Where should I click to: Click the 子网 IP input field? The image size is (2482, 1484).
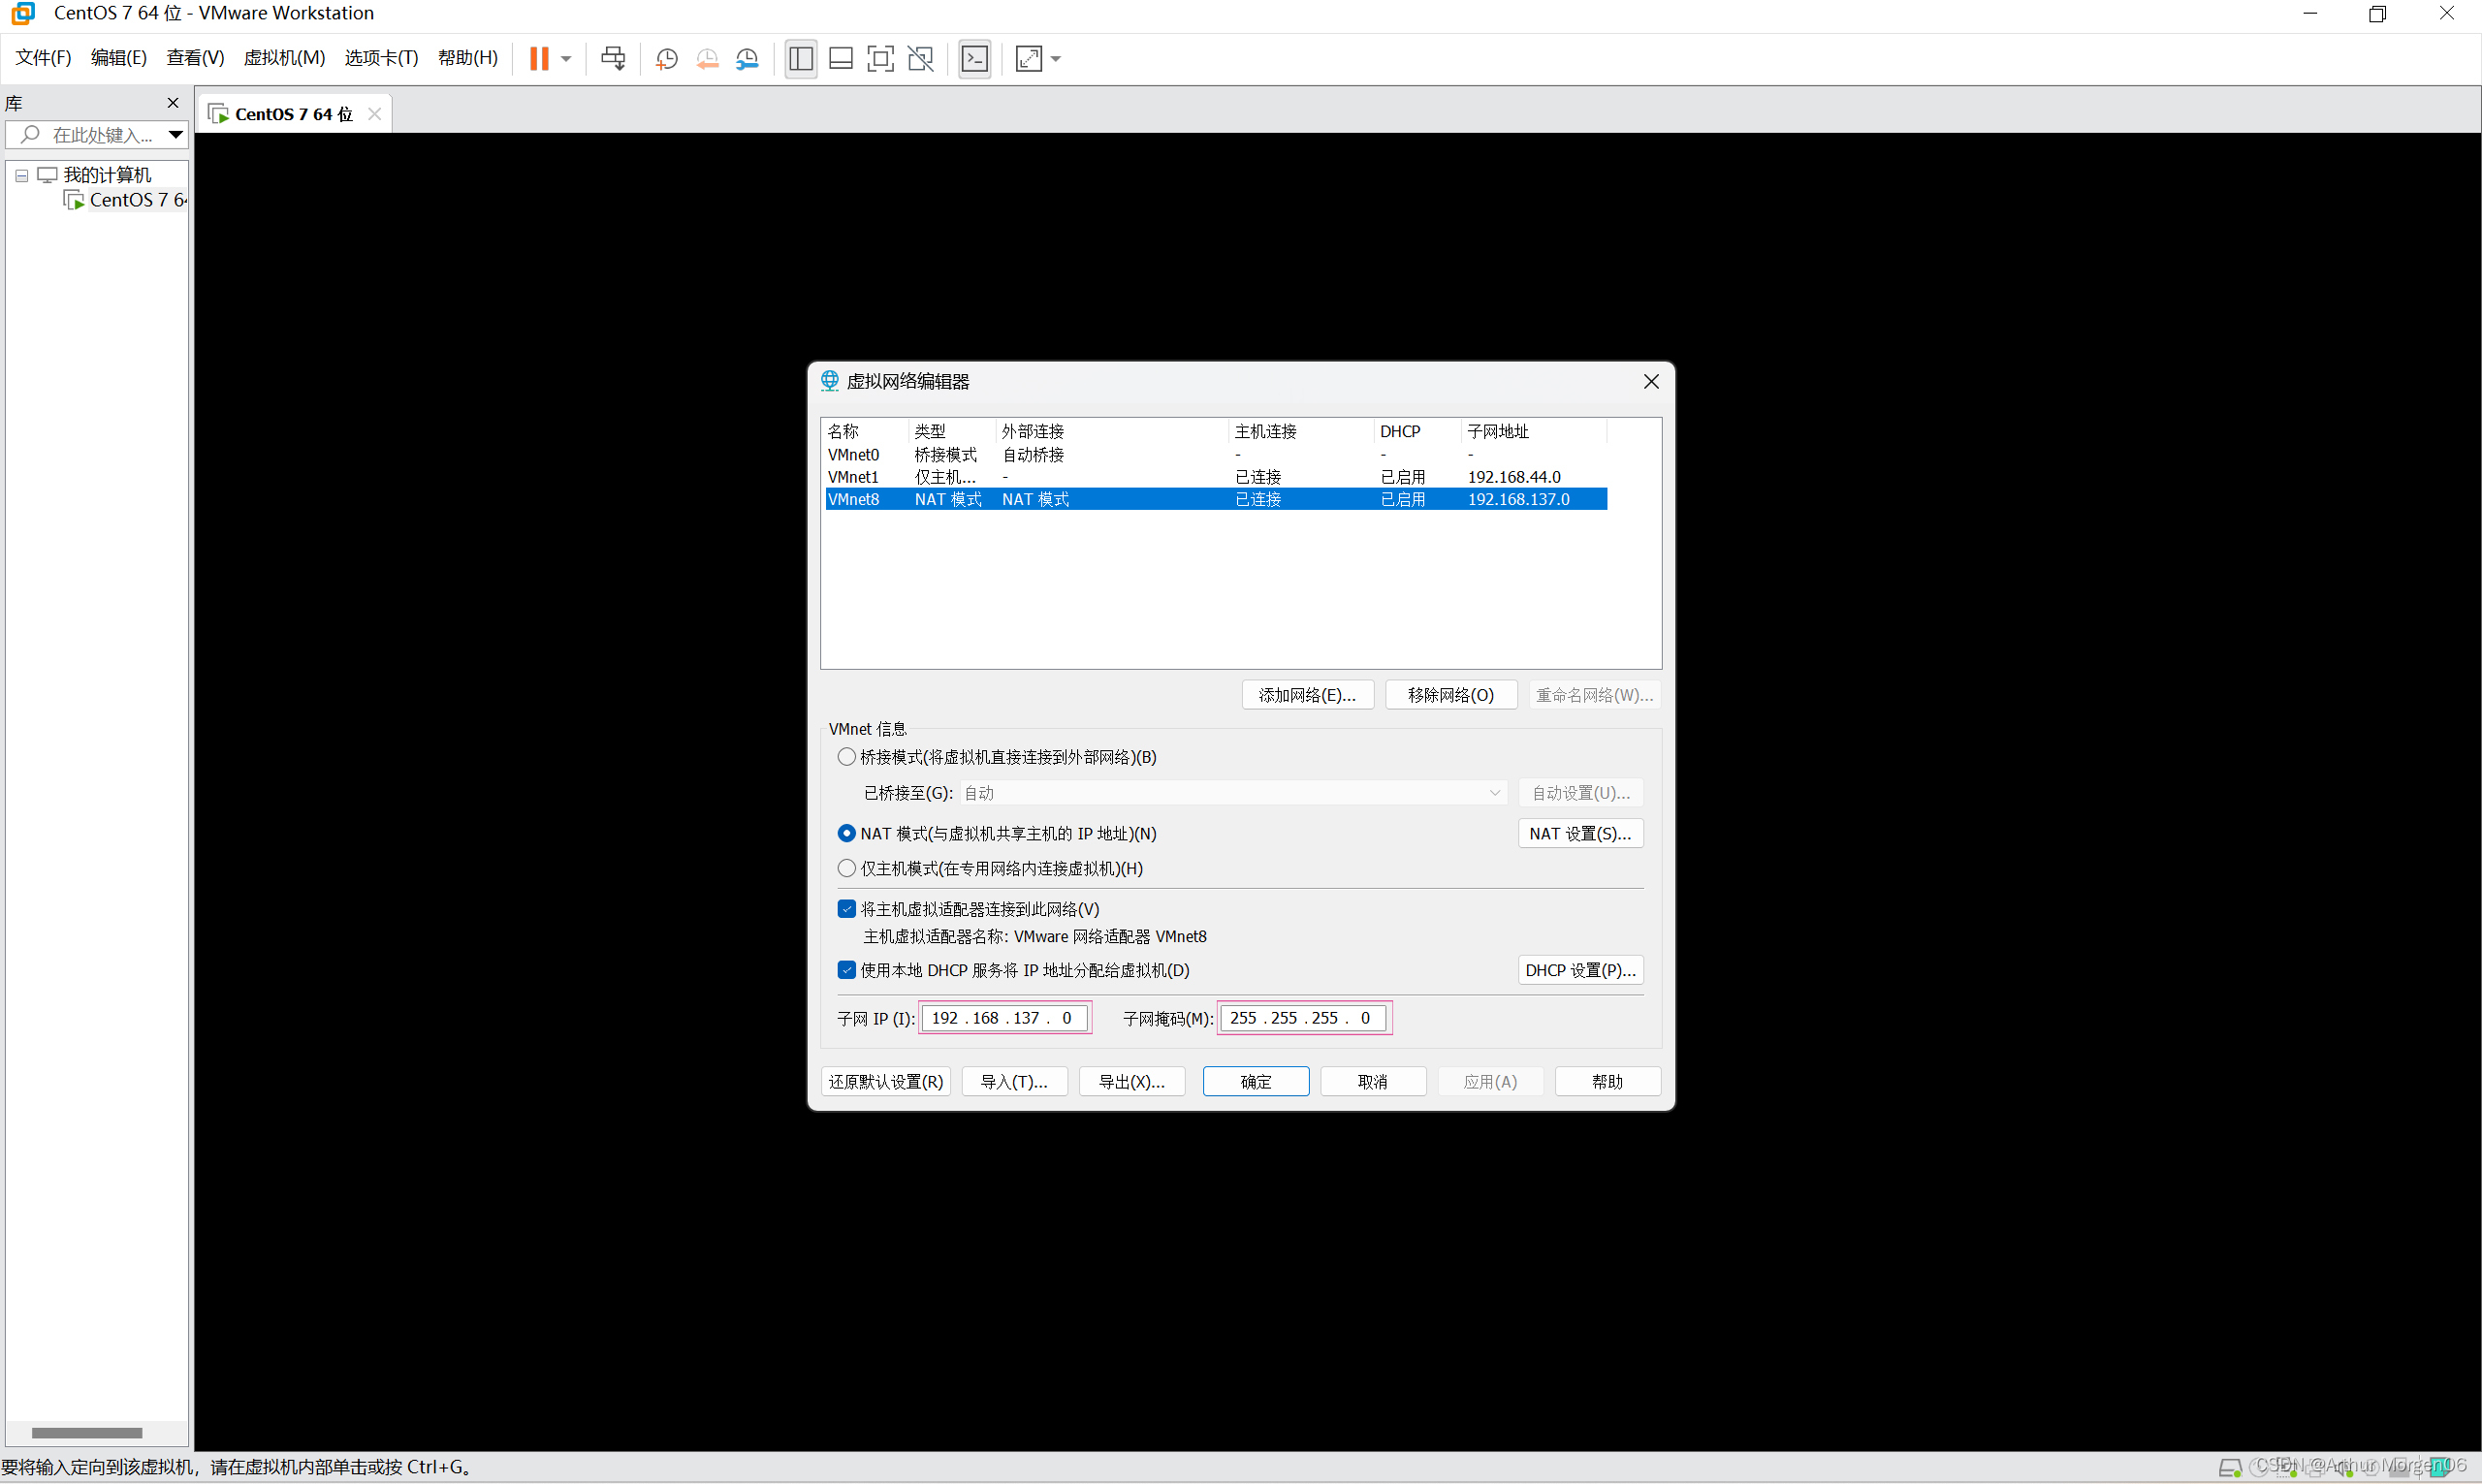(x=1004, y=1018)
